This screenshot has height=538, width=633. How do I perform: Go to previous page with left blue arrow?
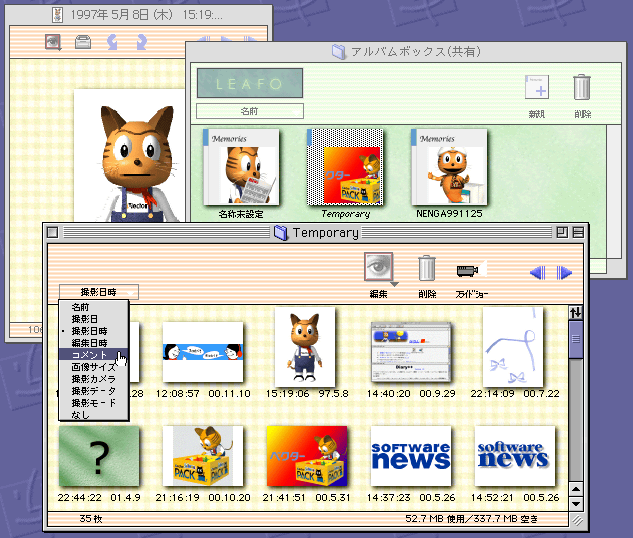tap(538, 273)
